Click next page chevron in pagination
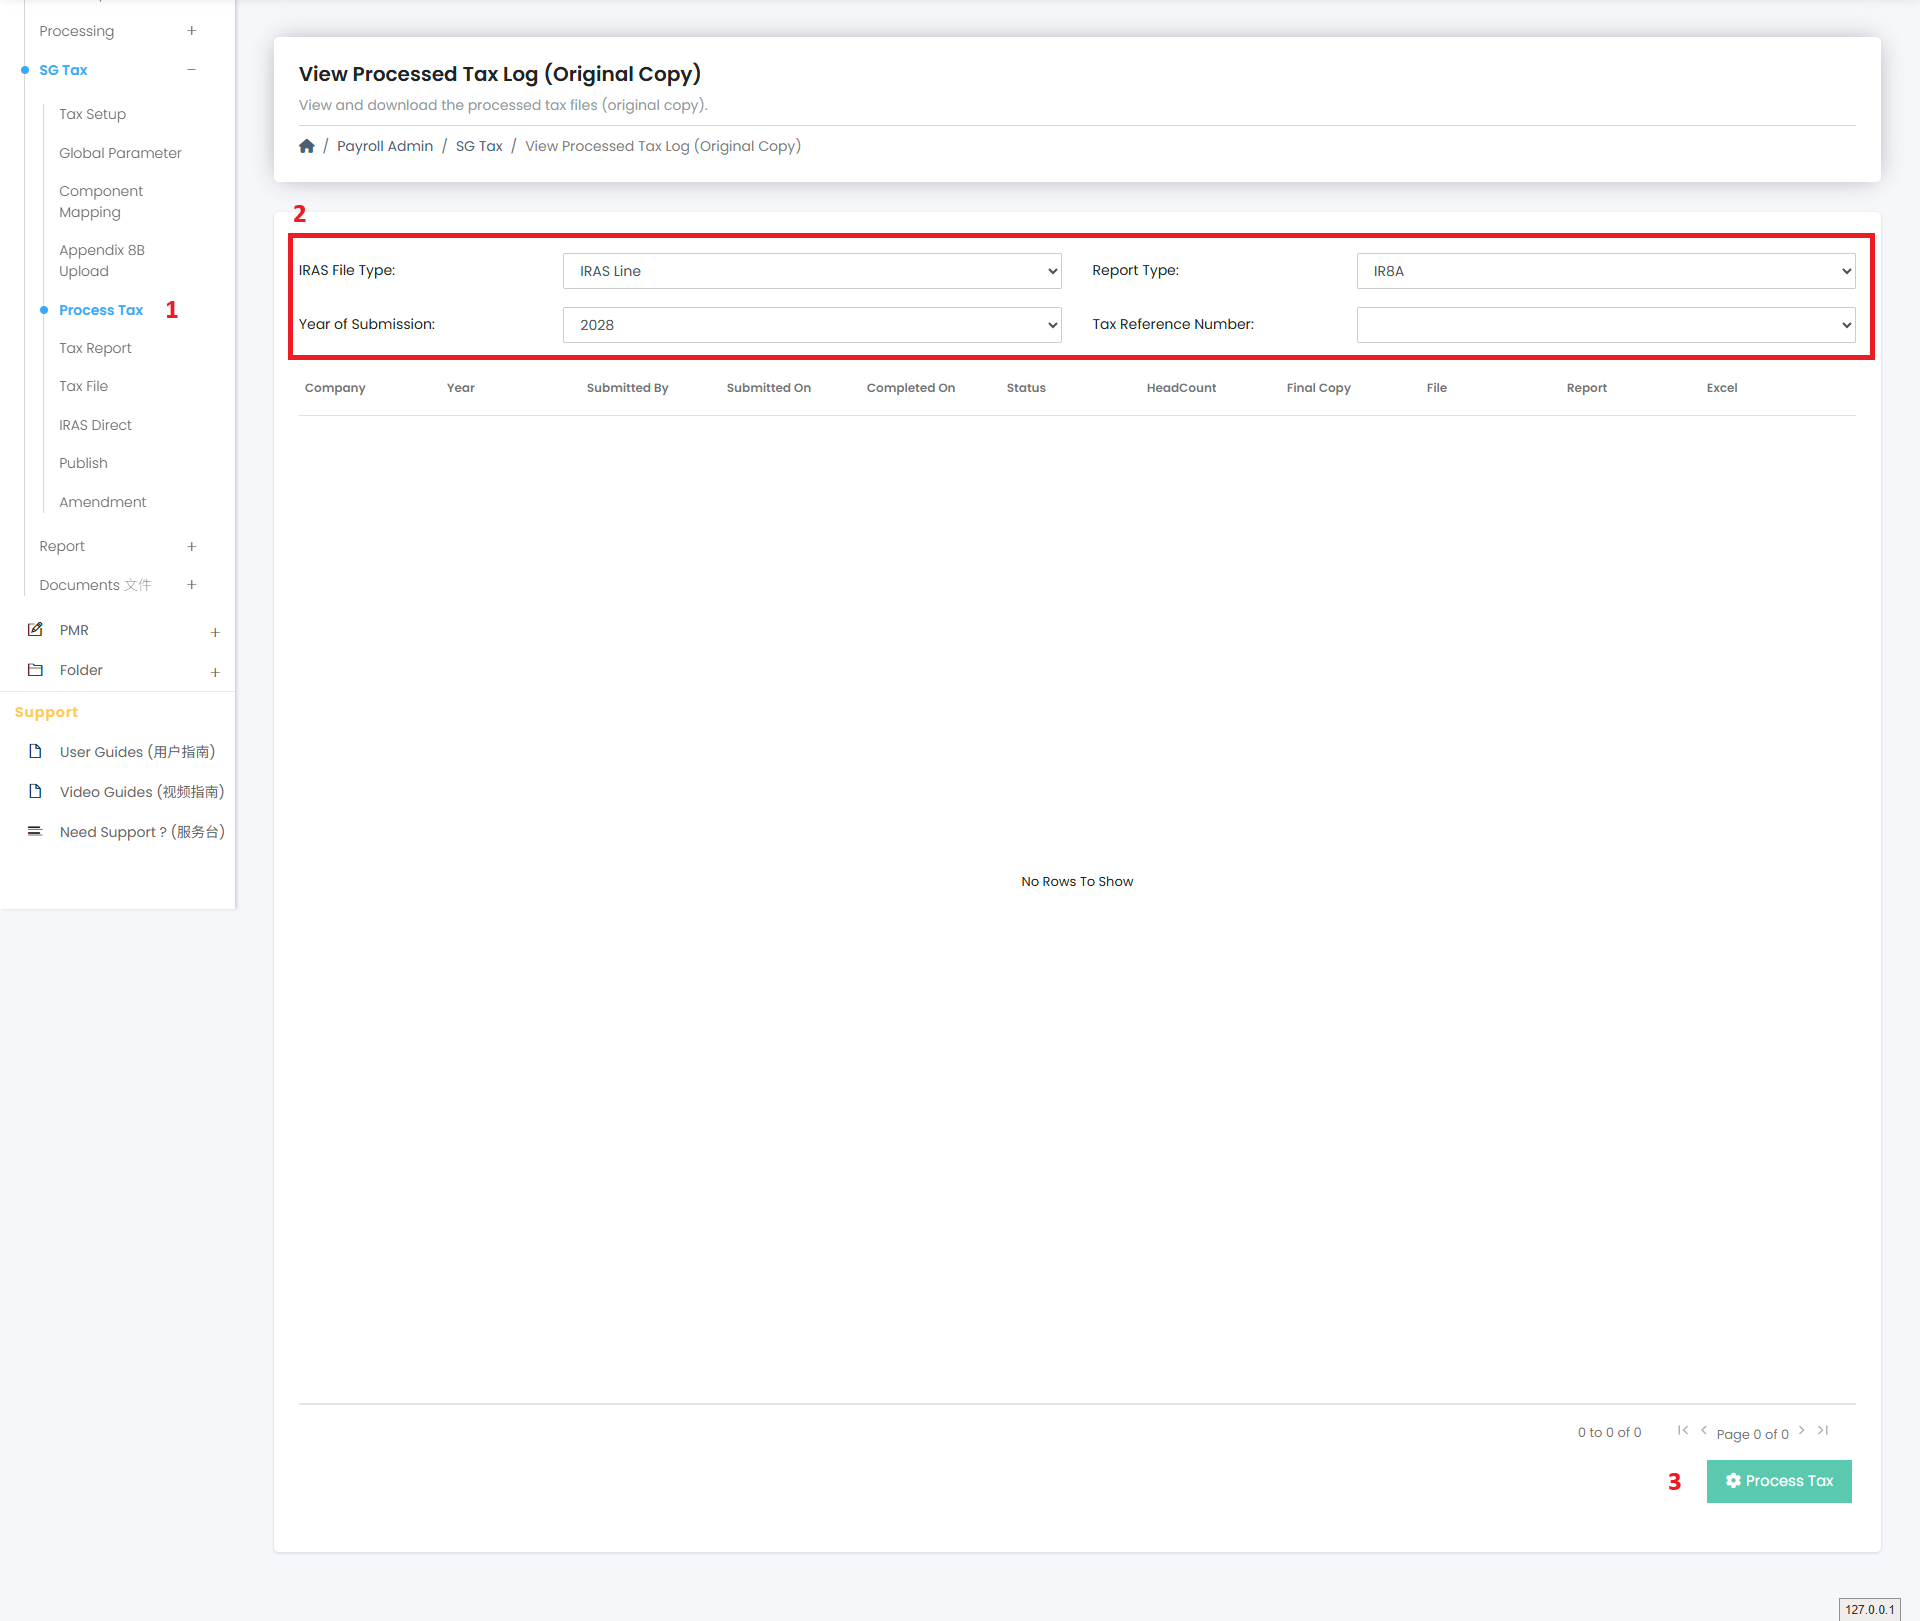The width and height of the screenshot is (1920, 1621). pyautogui.click(x=1802, y=1431)
